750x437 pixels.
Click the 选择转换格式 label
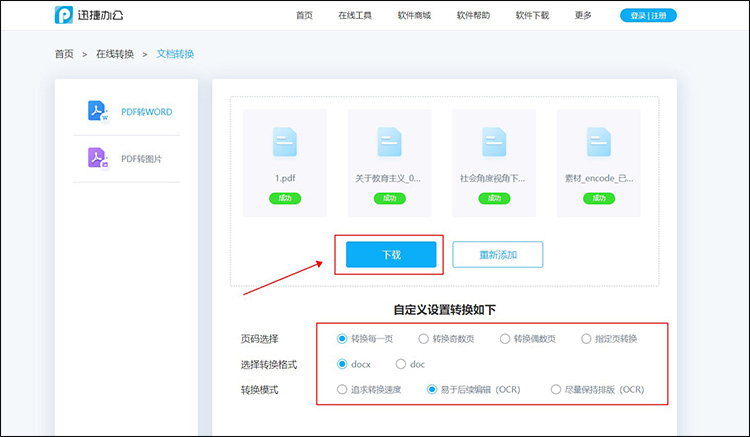coord(269,365)
